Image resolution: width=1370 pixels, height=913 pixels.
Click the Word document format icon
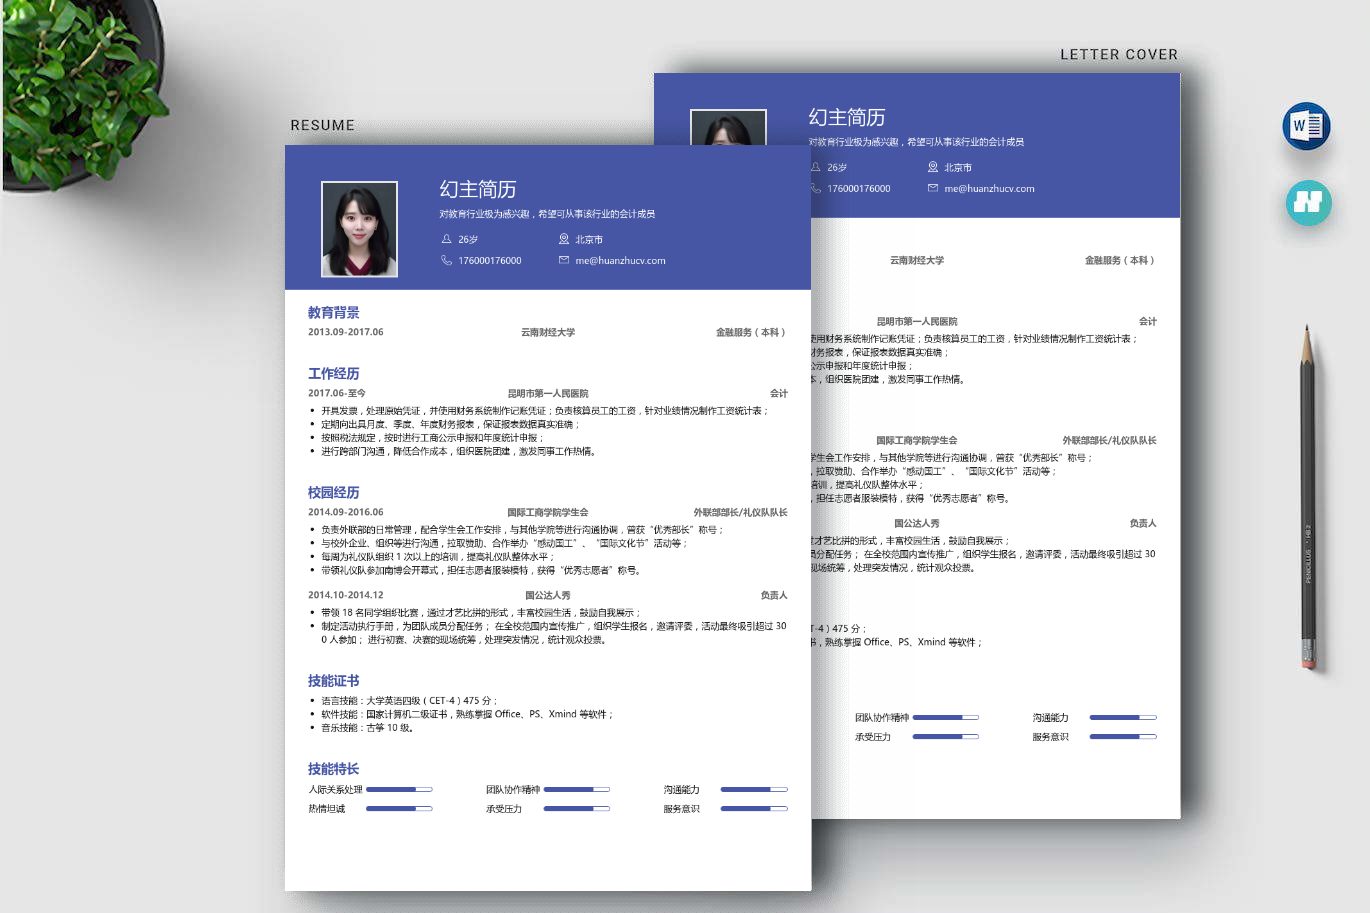1306,126
